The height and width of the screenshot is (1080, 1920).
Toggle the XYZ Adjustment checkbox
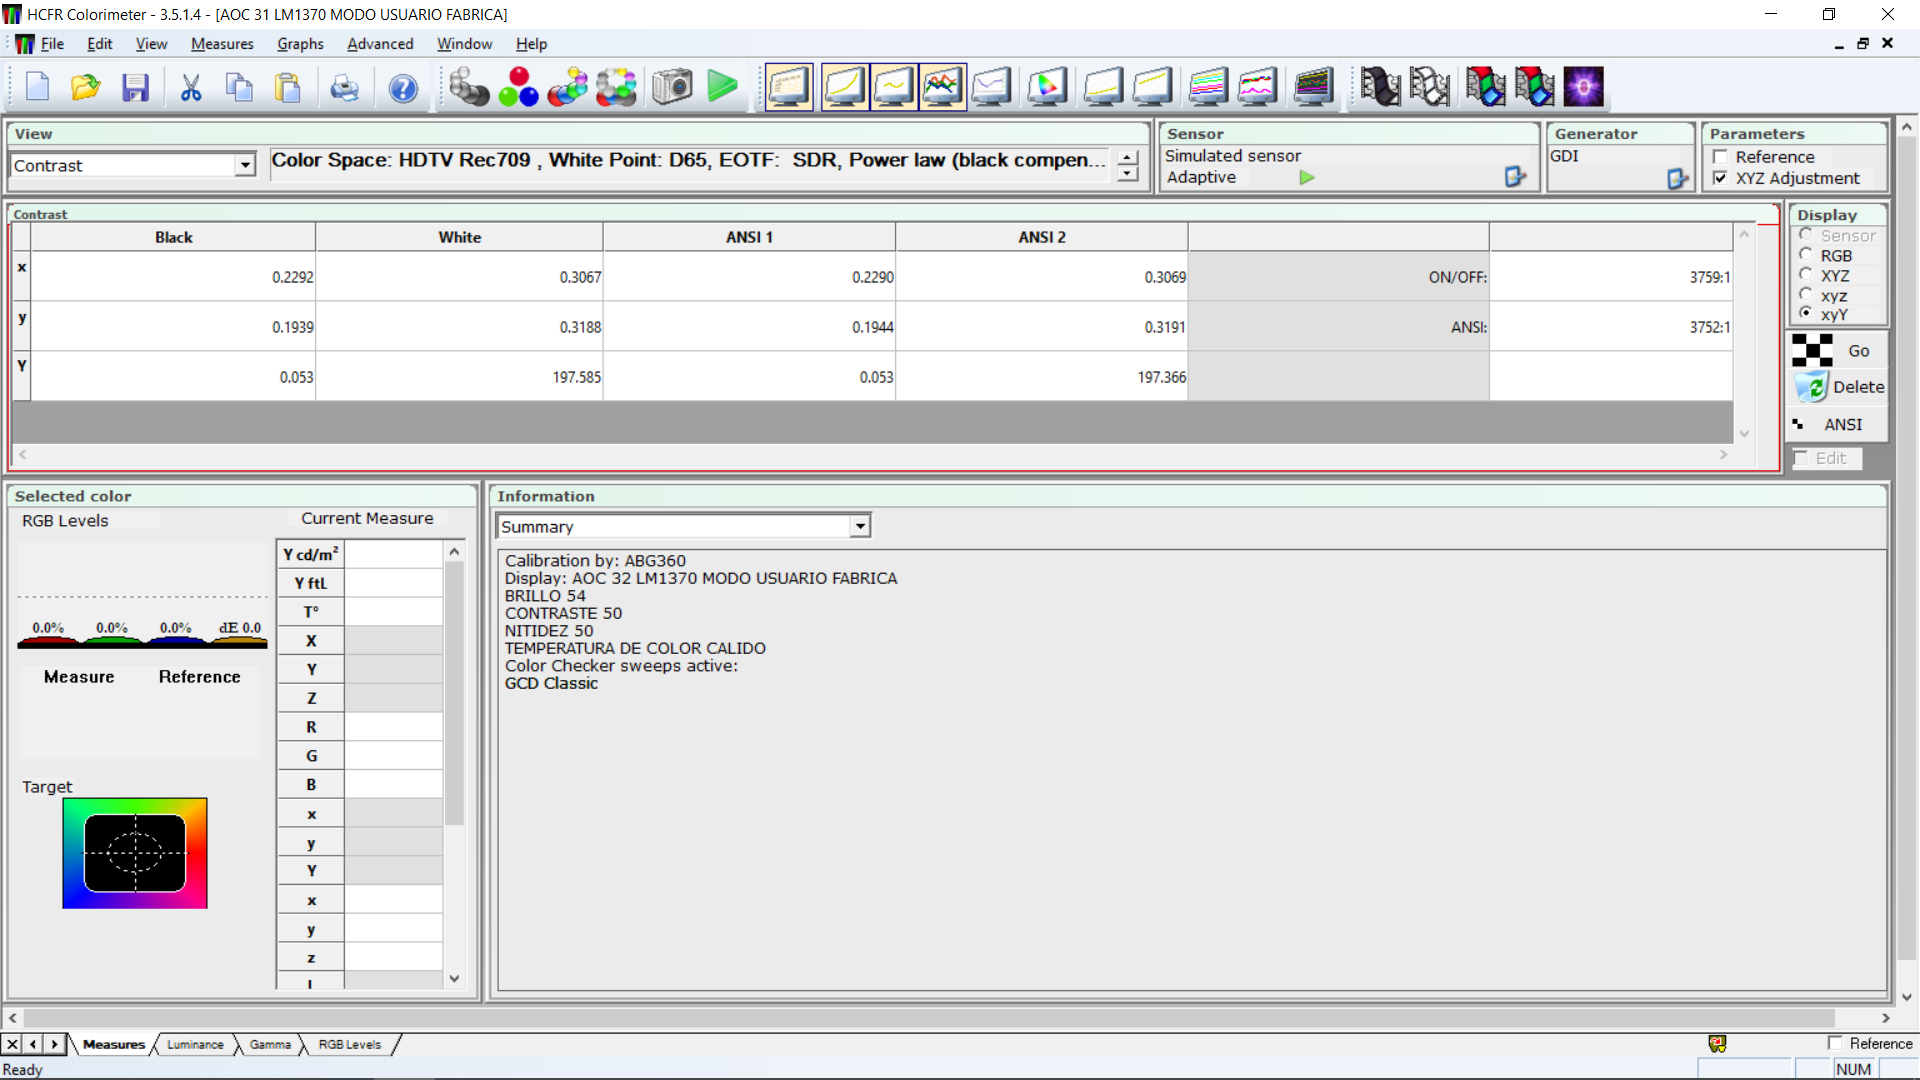pos(1720,178)
